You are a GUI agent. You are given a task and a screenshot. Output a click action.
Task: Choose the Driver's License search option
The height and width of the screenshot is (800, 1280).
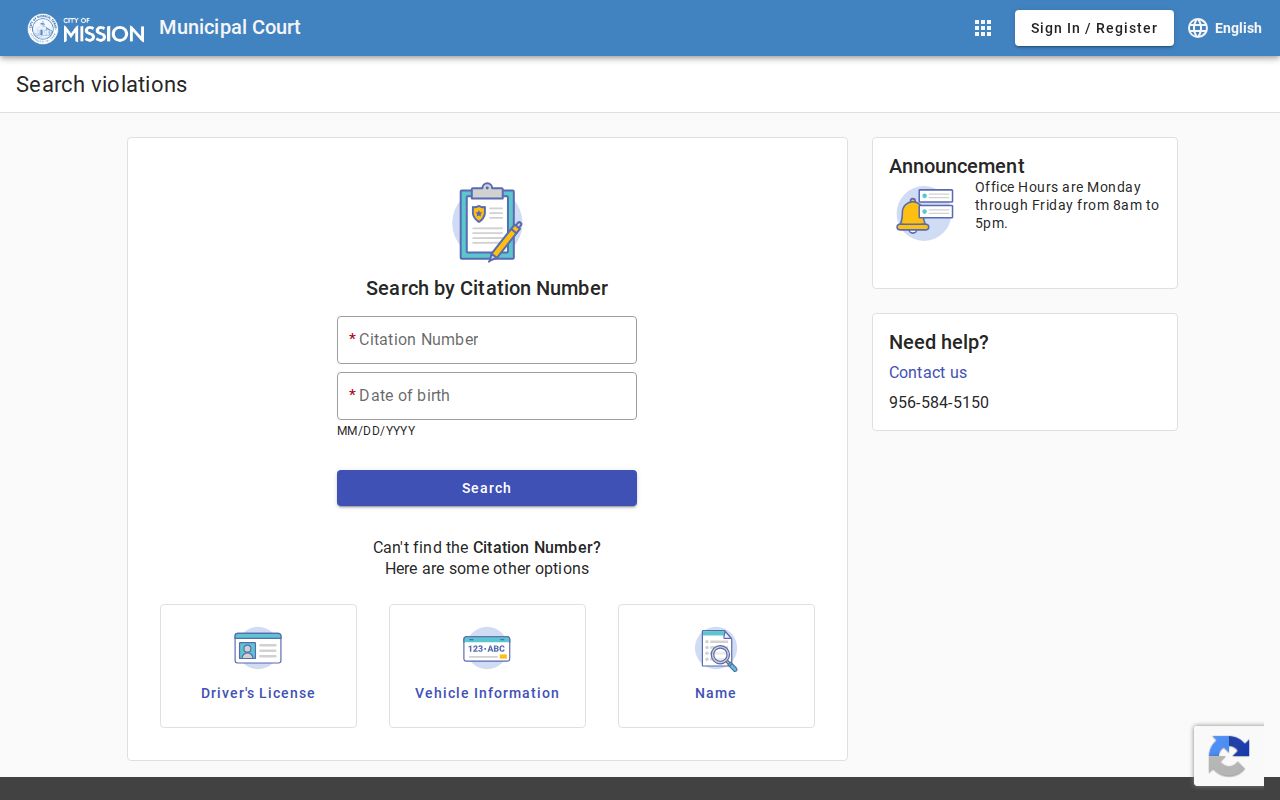[258, 666]
